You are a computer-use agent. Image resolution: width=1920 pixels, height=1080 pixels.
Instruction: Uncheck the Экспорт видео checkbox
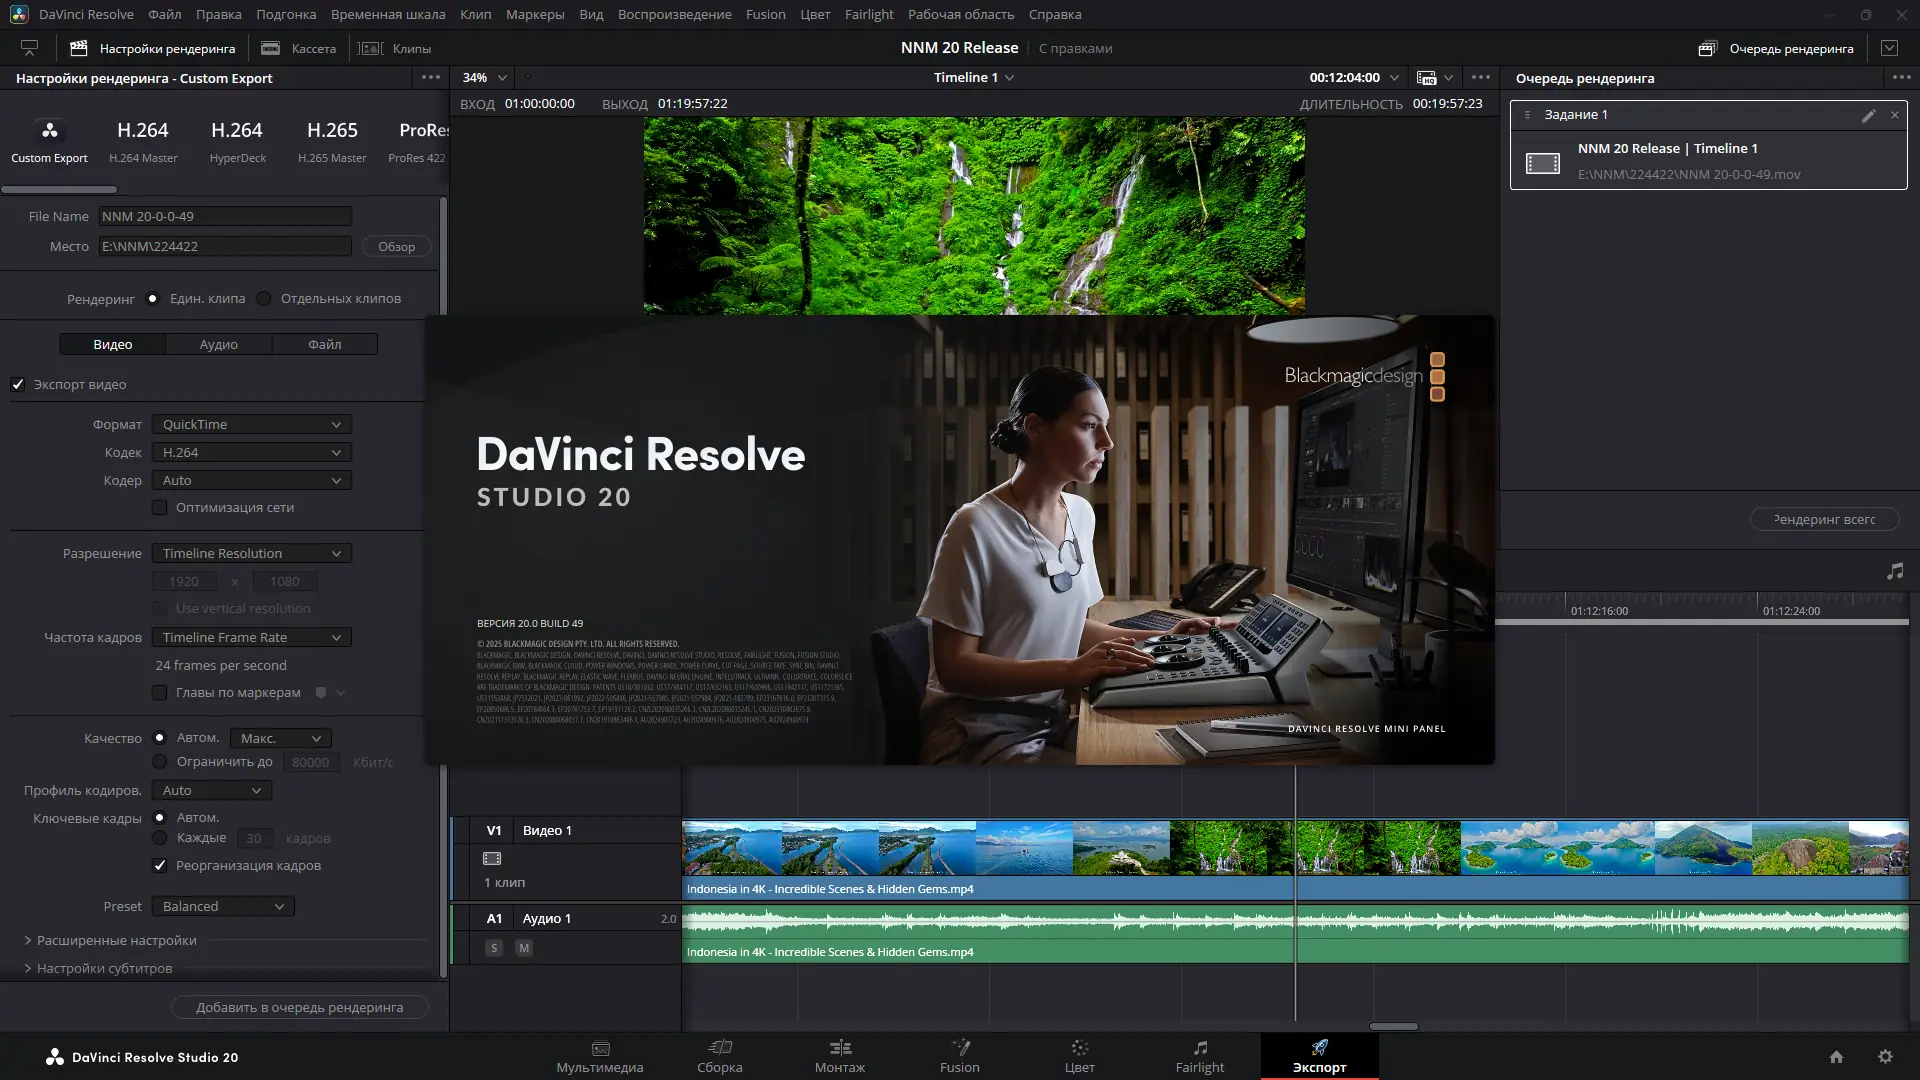[x=18, y=385]
